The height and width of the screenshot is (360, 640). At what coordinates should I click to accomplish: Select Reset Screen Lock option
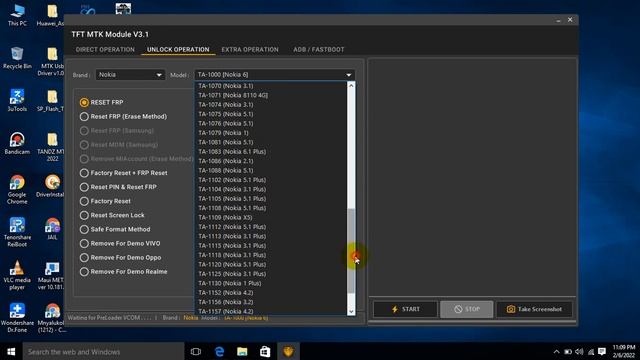pos(112,215)
